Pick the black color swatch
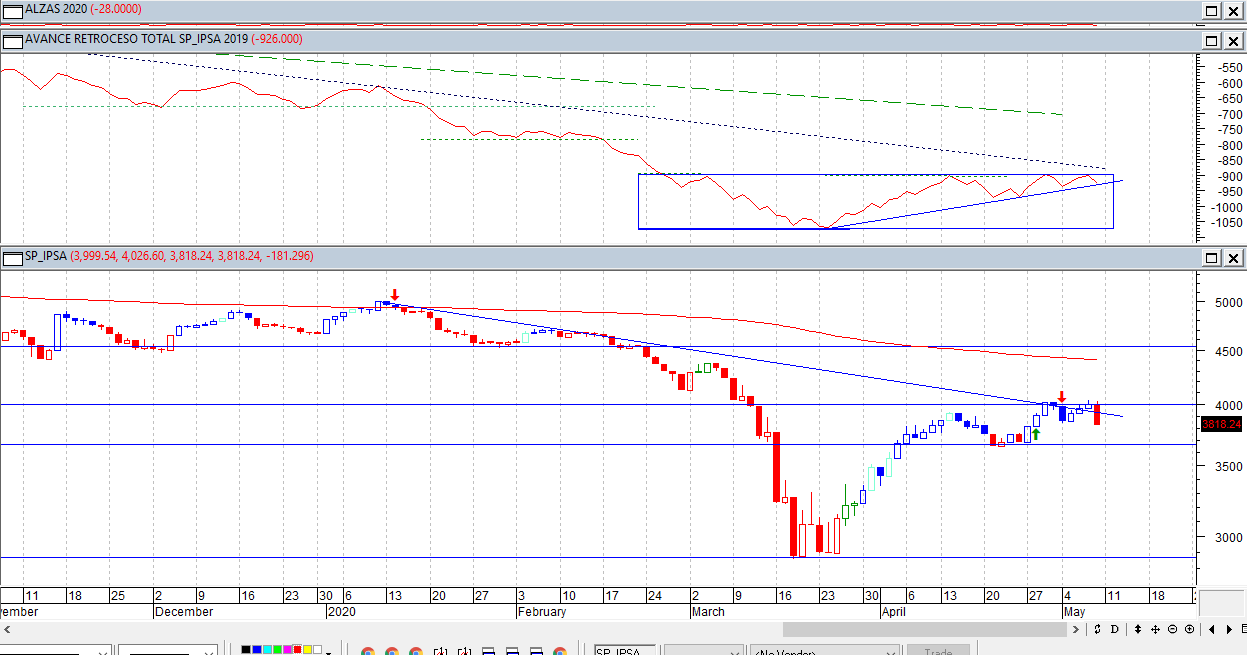This screenshot has width=1247, height=655. tap(246, 650)
